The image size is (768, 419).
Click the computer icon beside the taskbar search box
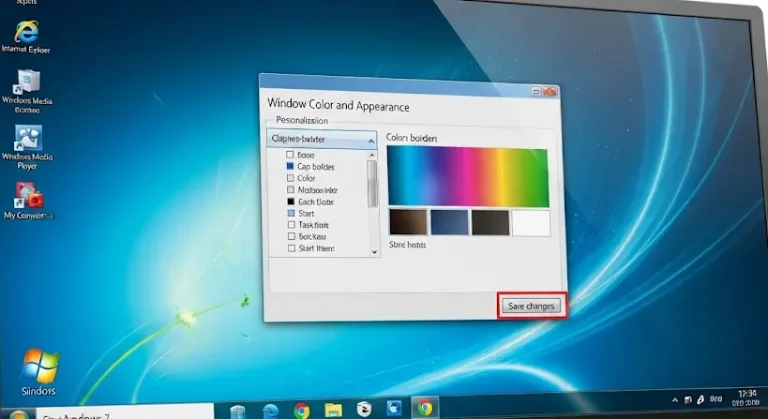click(x=238, y=411)
